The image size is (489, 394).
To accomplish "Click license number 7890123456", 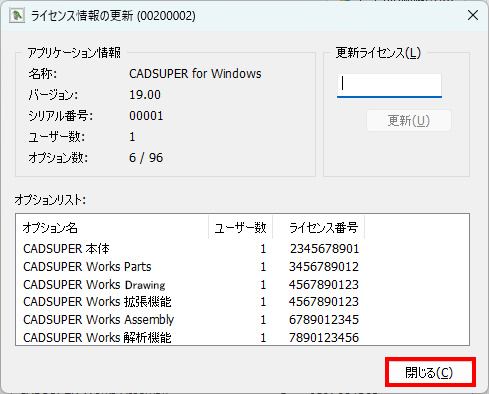I will (x=324, y=337).
